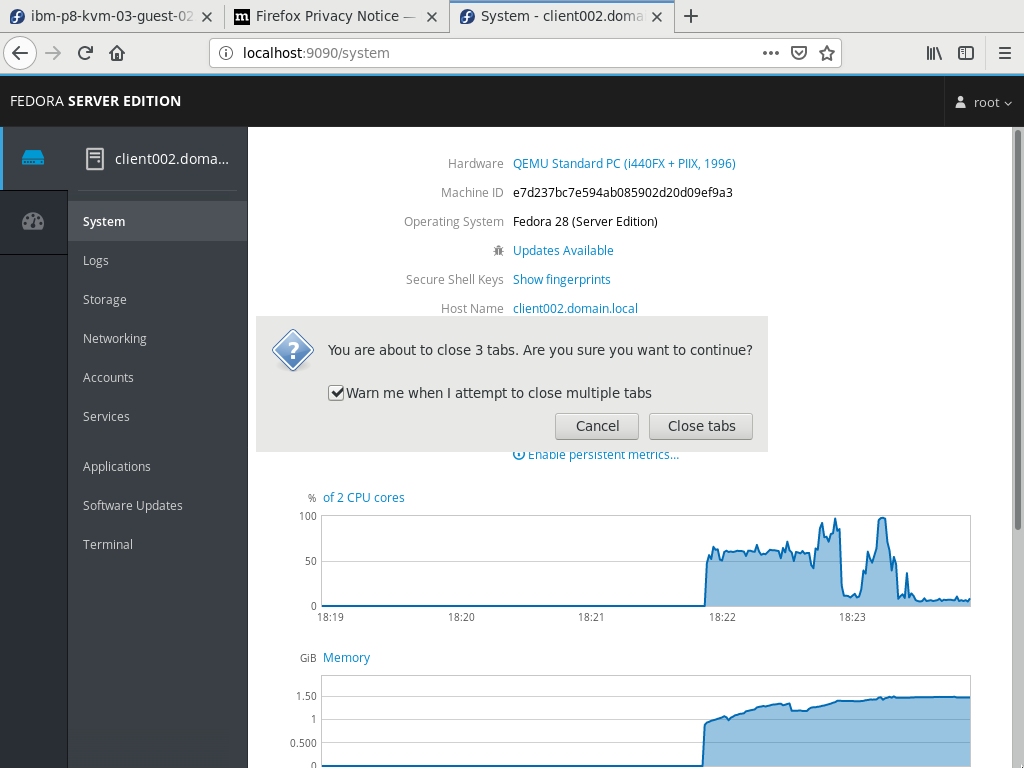Image resolution: width=1024 pixels, height=768 pixels.
Task: Expand the client002.doma... host selector
Action: 157,159
